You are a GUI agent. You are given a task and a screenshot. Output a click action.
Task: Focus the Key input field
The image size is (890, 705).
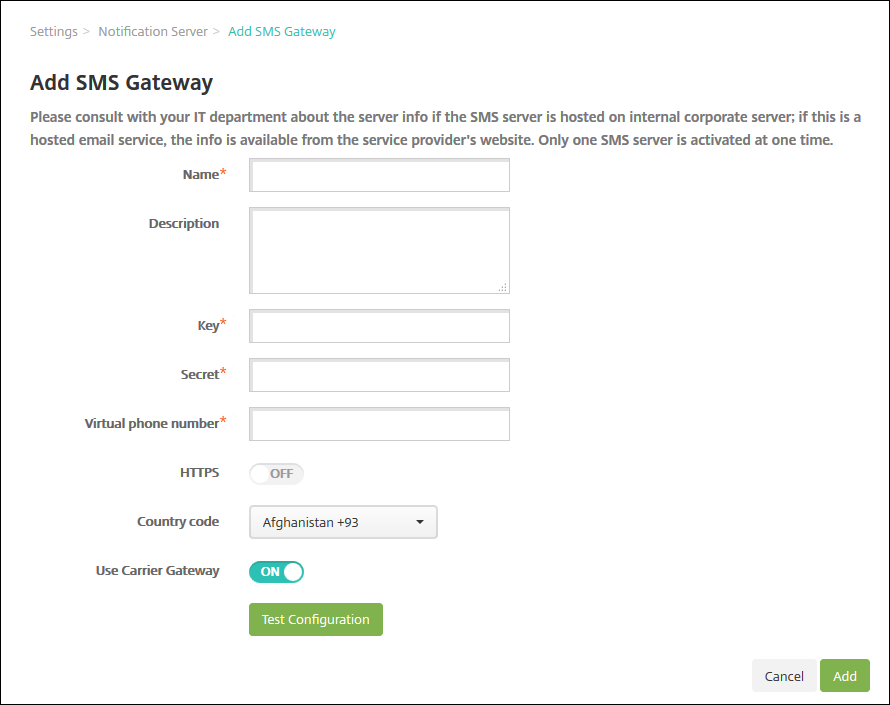[x=379, y=326]
